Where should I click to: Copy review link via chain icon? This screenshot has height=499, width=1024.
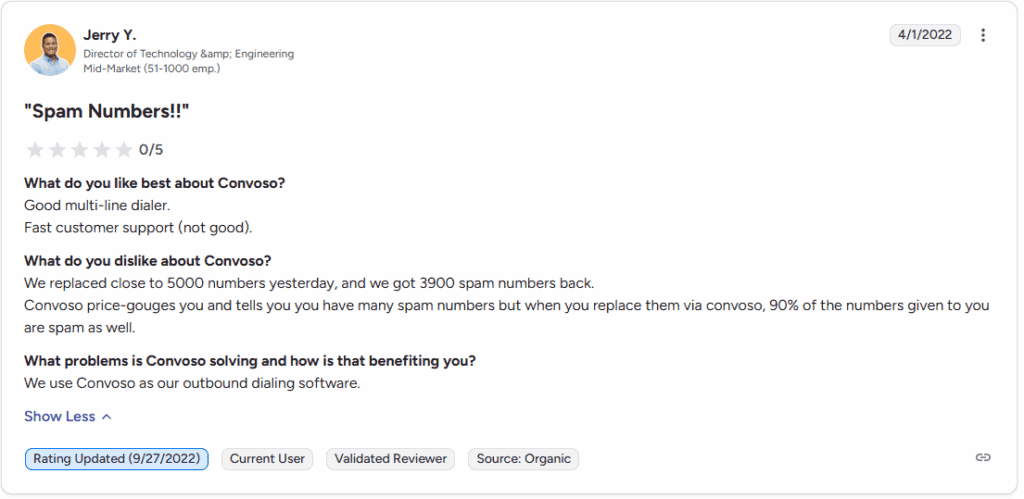coord(983,457)
